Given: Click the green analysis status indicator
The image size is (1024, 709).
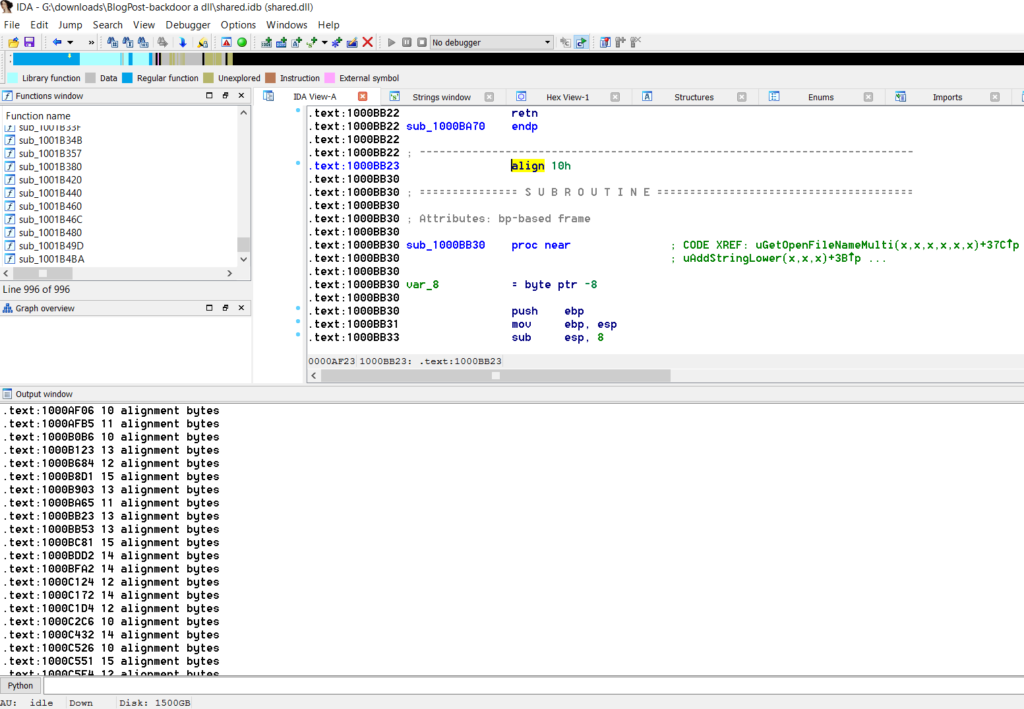Looking at the screenshot, I should pos(242,42).
